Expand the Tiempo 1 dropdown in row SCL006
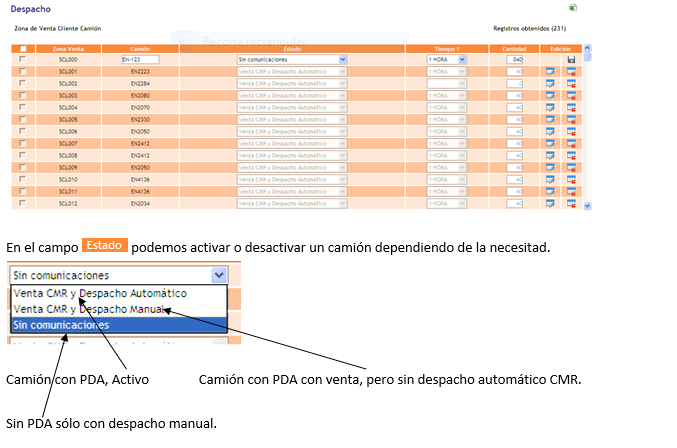677x448 pixels. pyautogui.click(x=447, y=132)
